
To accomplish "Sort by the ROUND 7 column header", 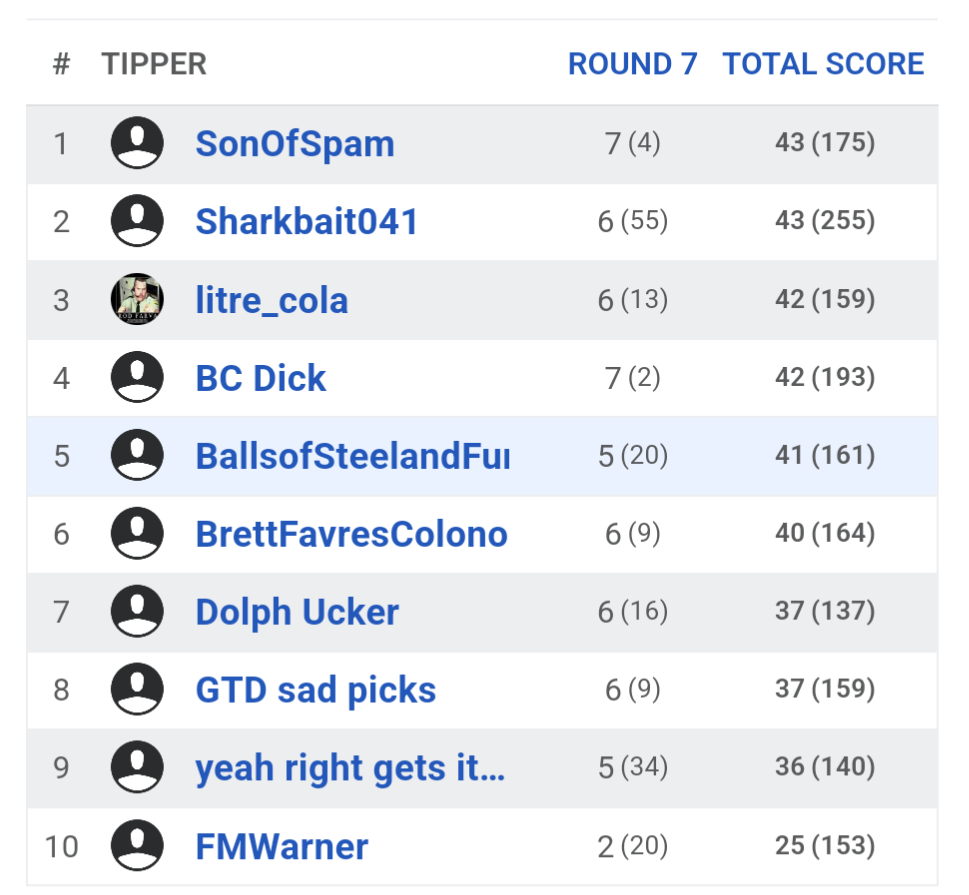I will point(632,64).
